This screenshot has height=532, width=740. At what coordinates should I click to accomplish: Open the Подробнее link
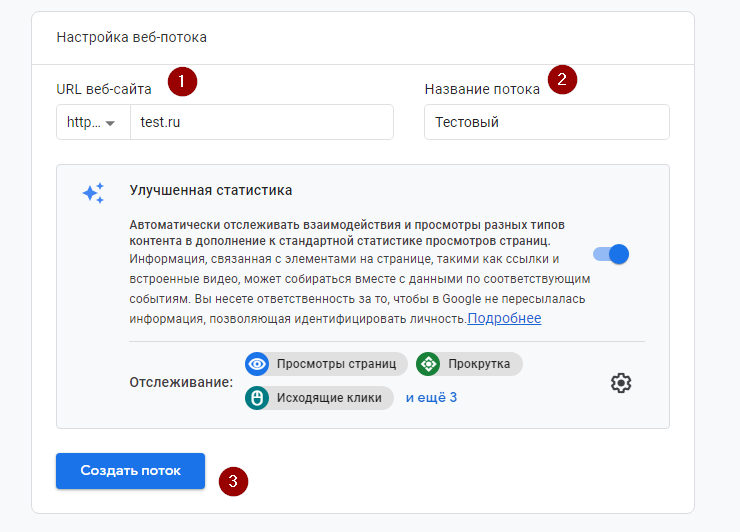click(x=504, y=318)
